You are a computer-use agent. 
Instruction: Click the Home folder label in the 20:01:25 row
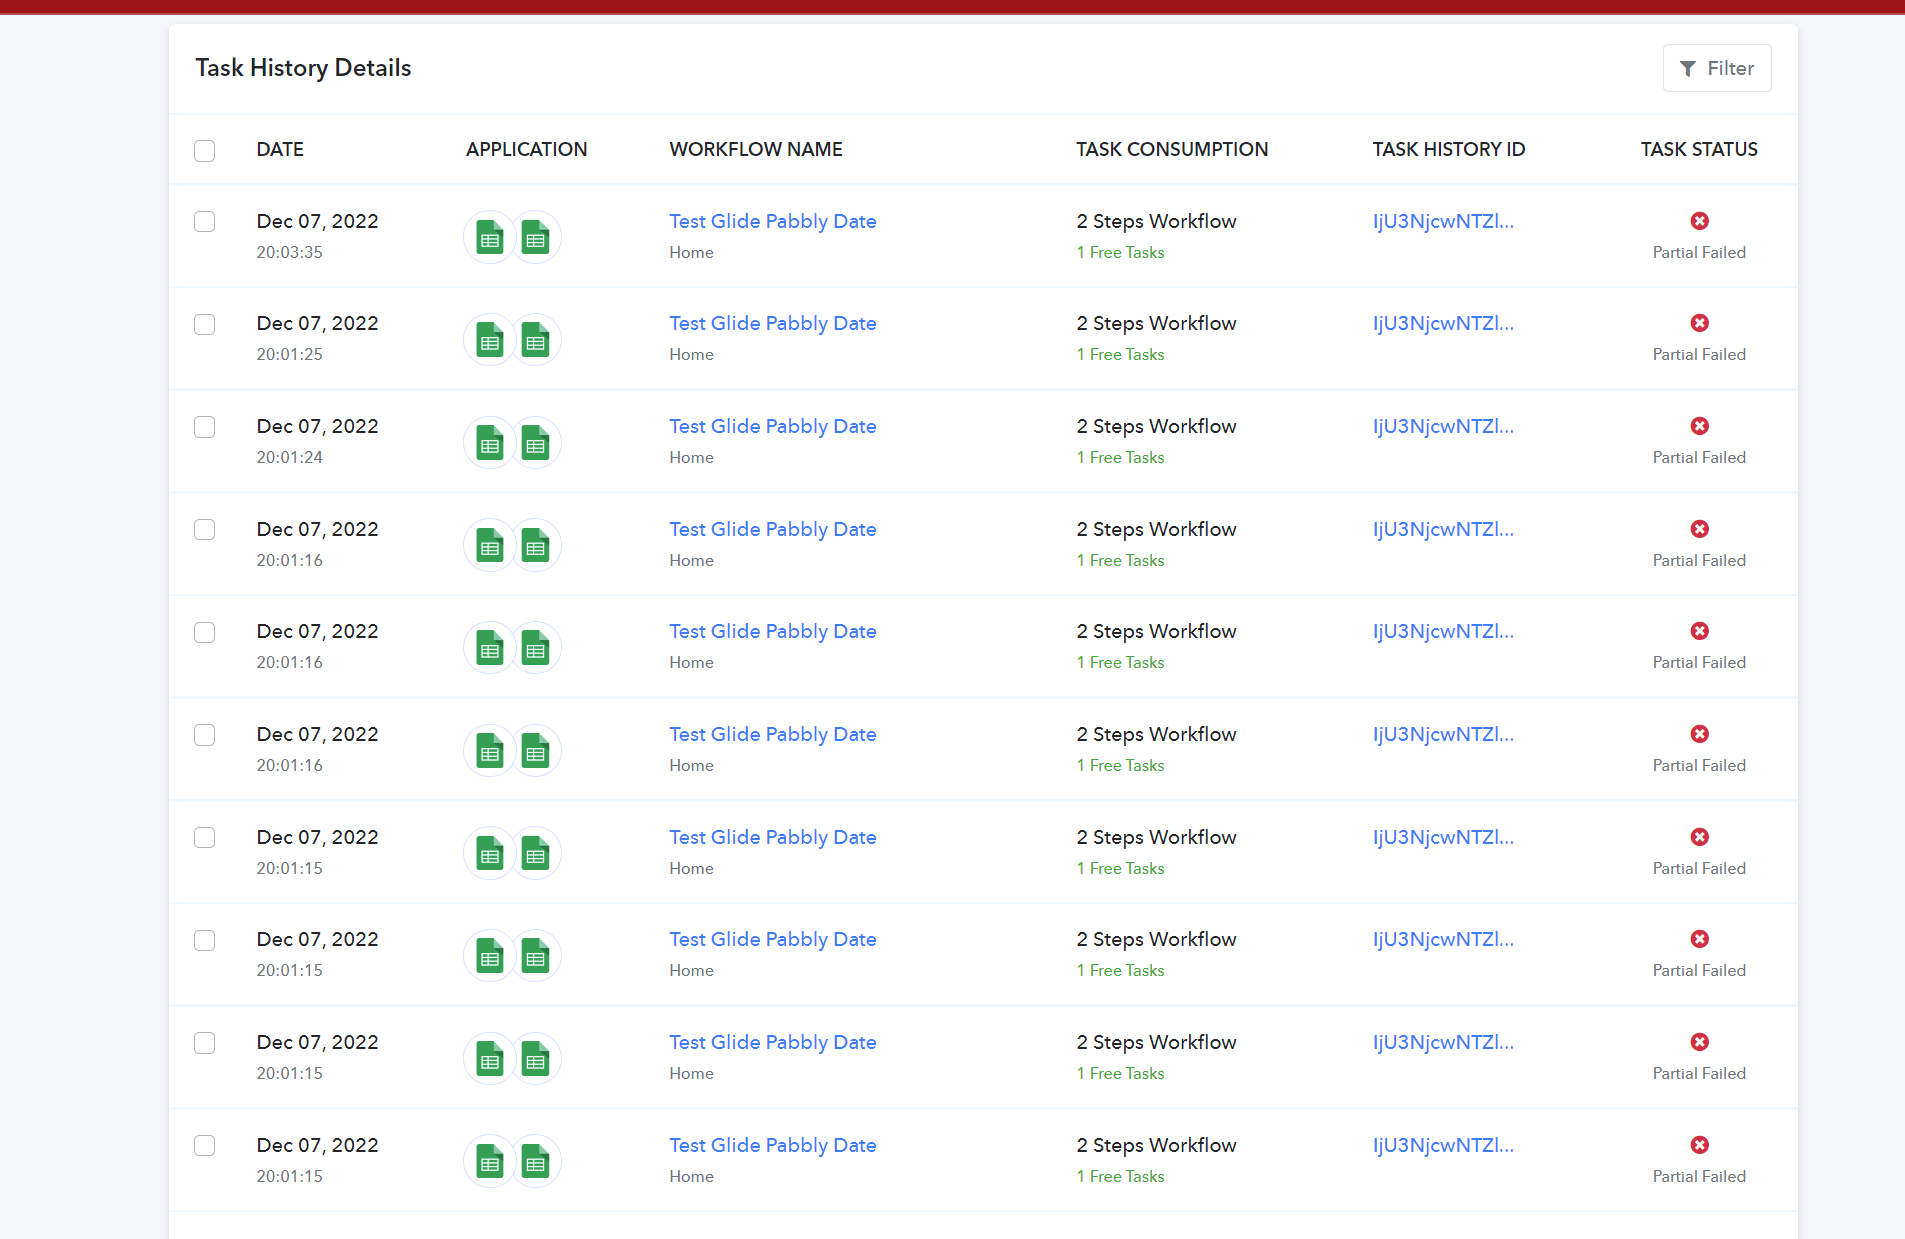[691, 354]
